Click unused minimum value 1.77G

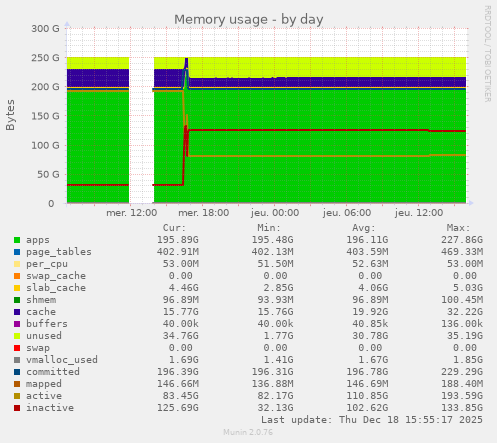(278, 336)
